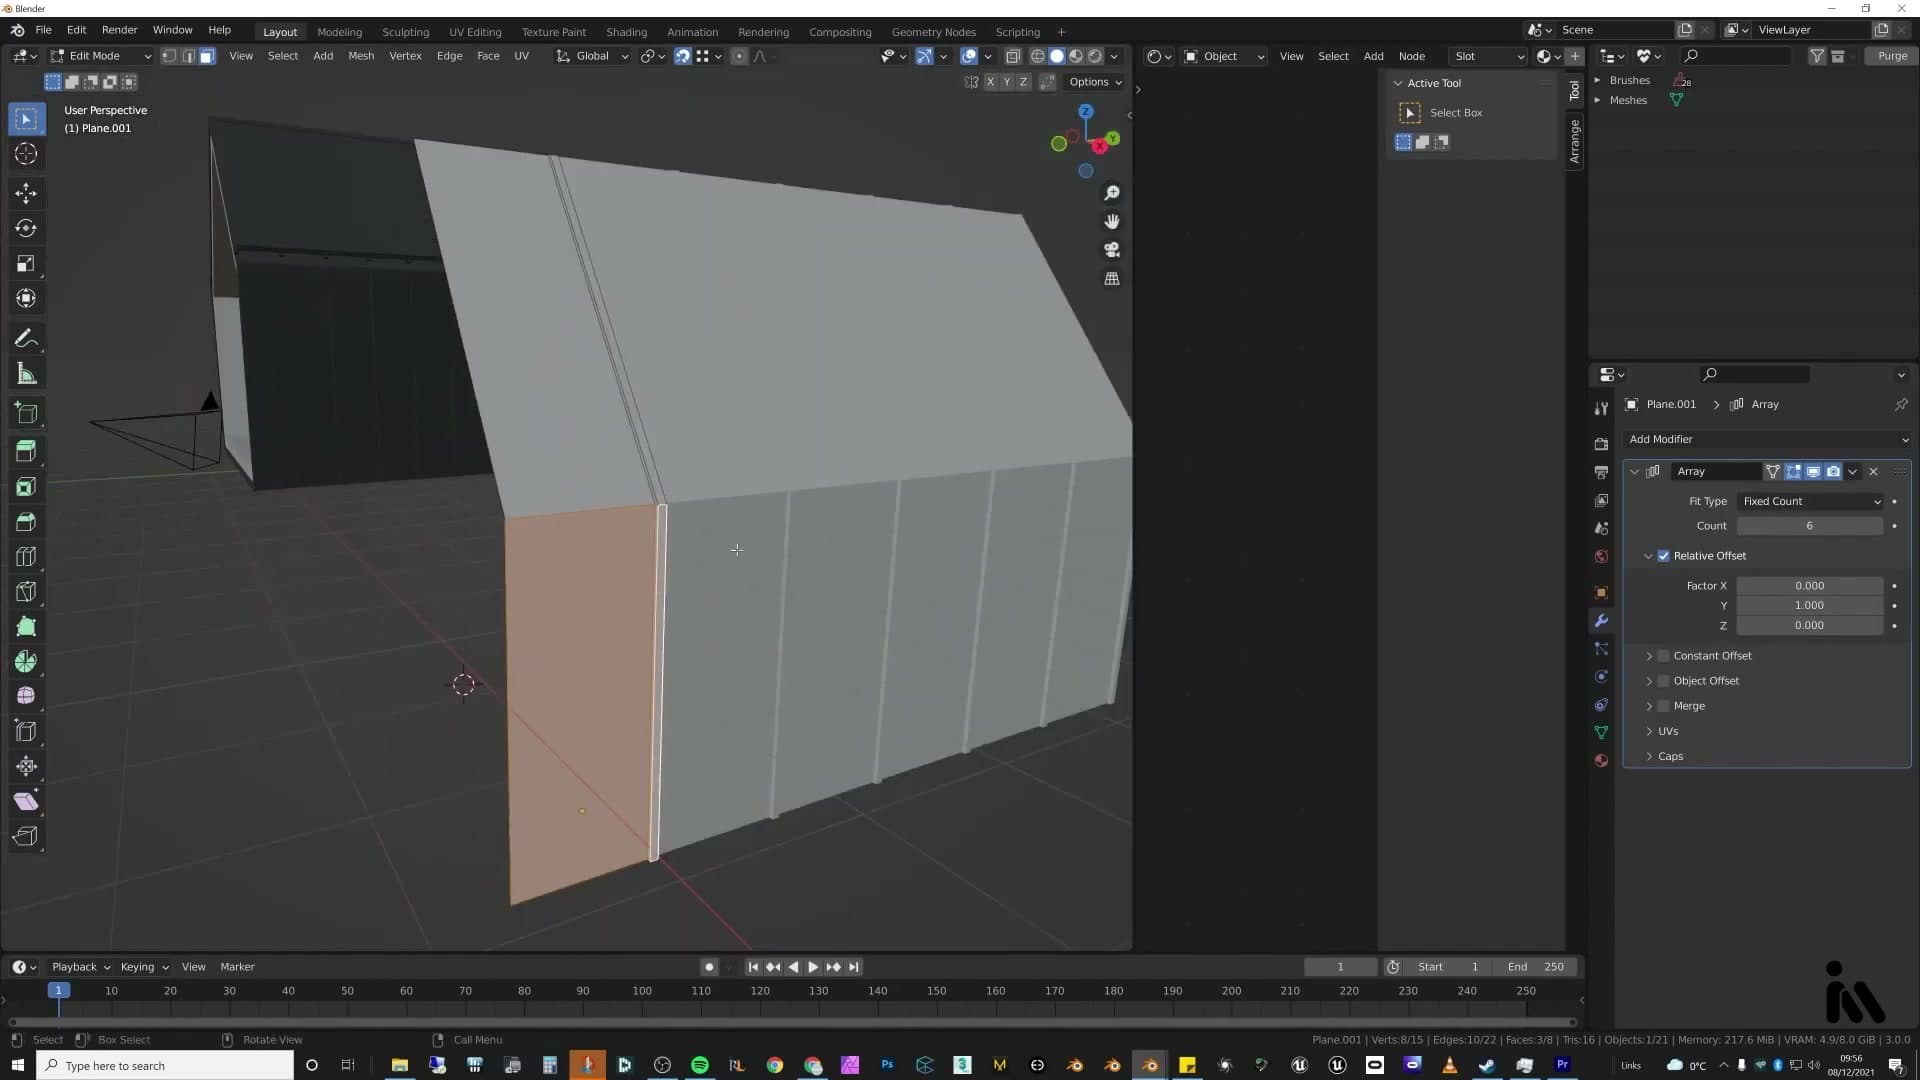Open the Fit Type Fixed Count dropdown

tap(1811, 501)
